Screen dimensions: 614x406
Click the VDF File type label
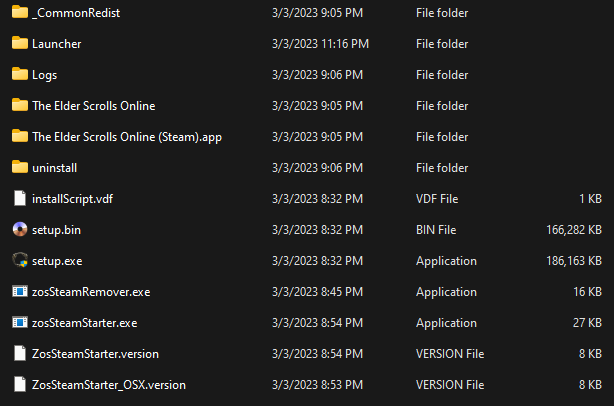[437, 199]
